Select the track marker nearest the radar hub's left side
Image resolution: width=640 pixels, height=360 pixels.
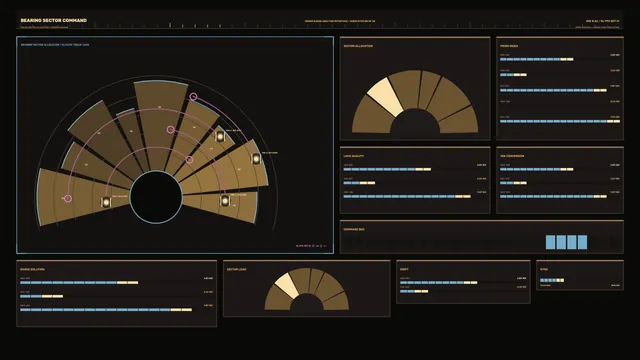click(x=106, y=202)
